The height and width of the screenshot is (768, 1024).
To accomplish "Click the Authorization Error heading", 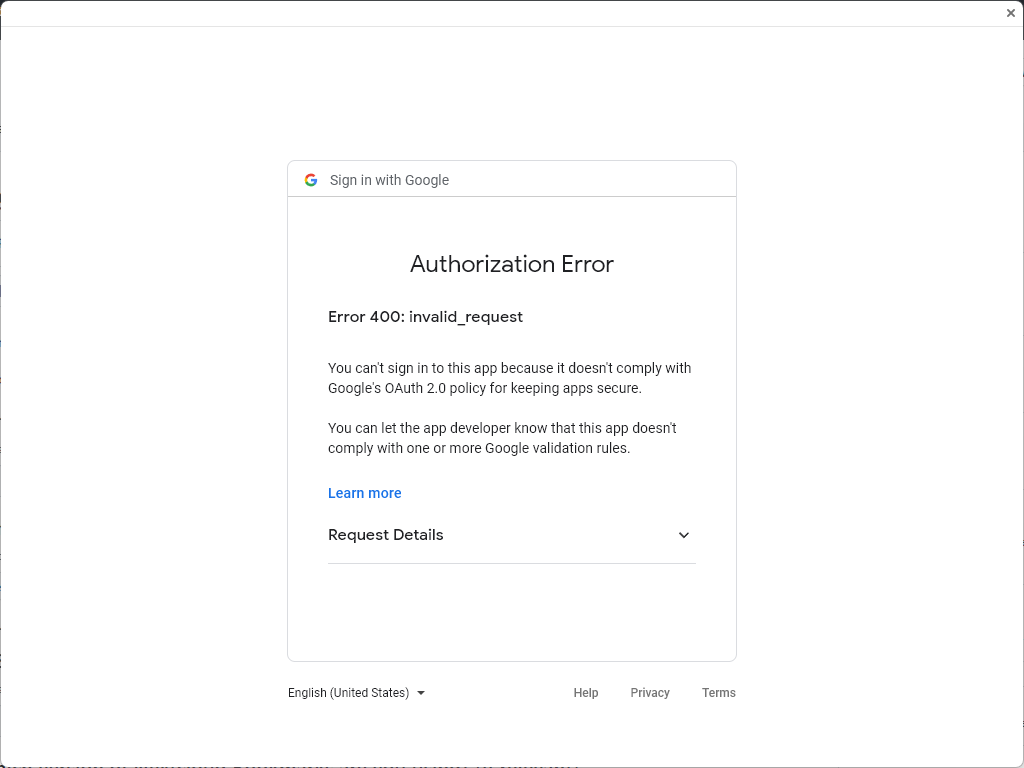I will (x=512, y=264).
